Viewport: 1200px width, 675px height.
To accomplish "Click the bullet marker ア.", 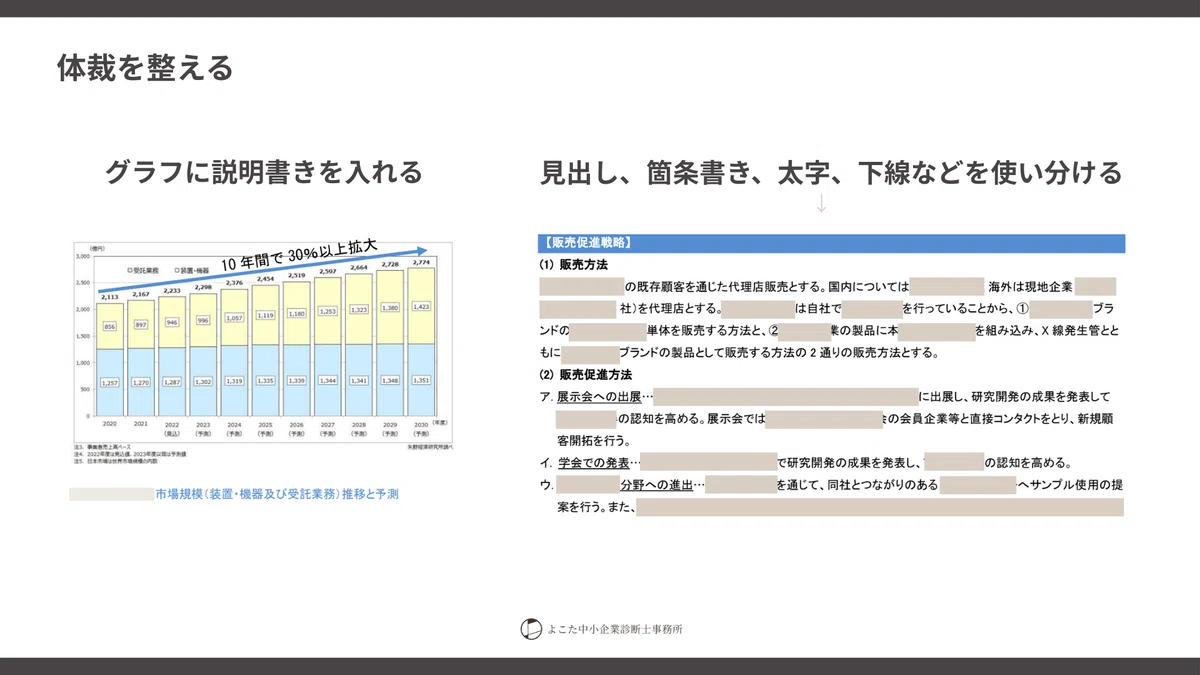I will coord(545,397).
